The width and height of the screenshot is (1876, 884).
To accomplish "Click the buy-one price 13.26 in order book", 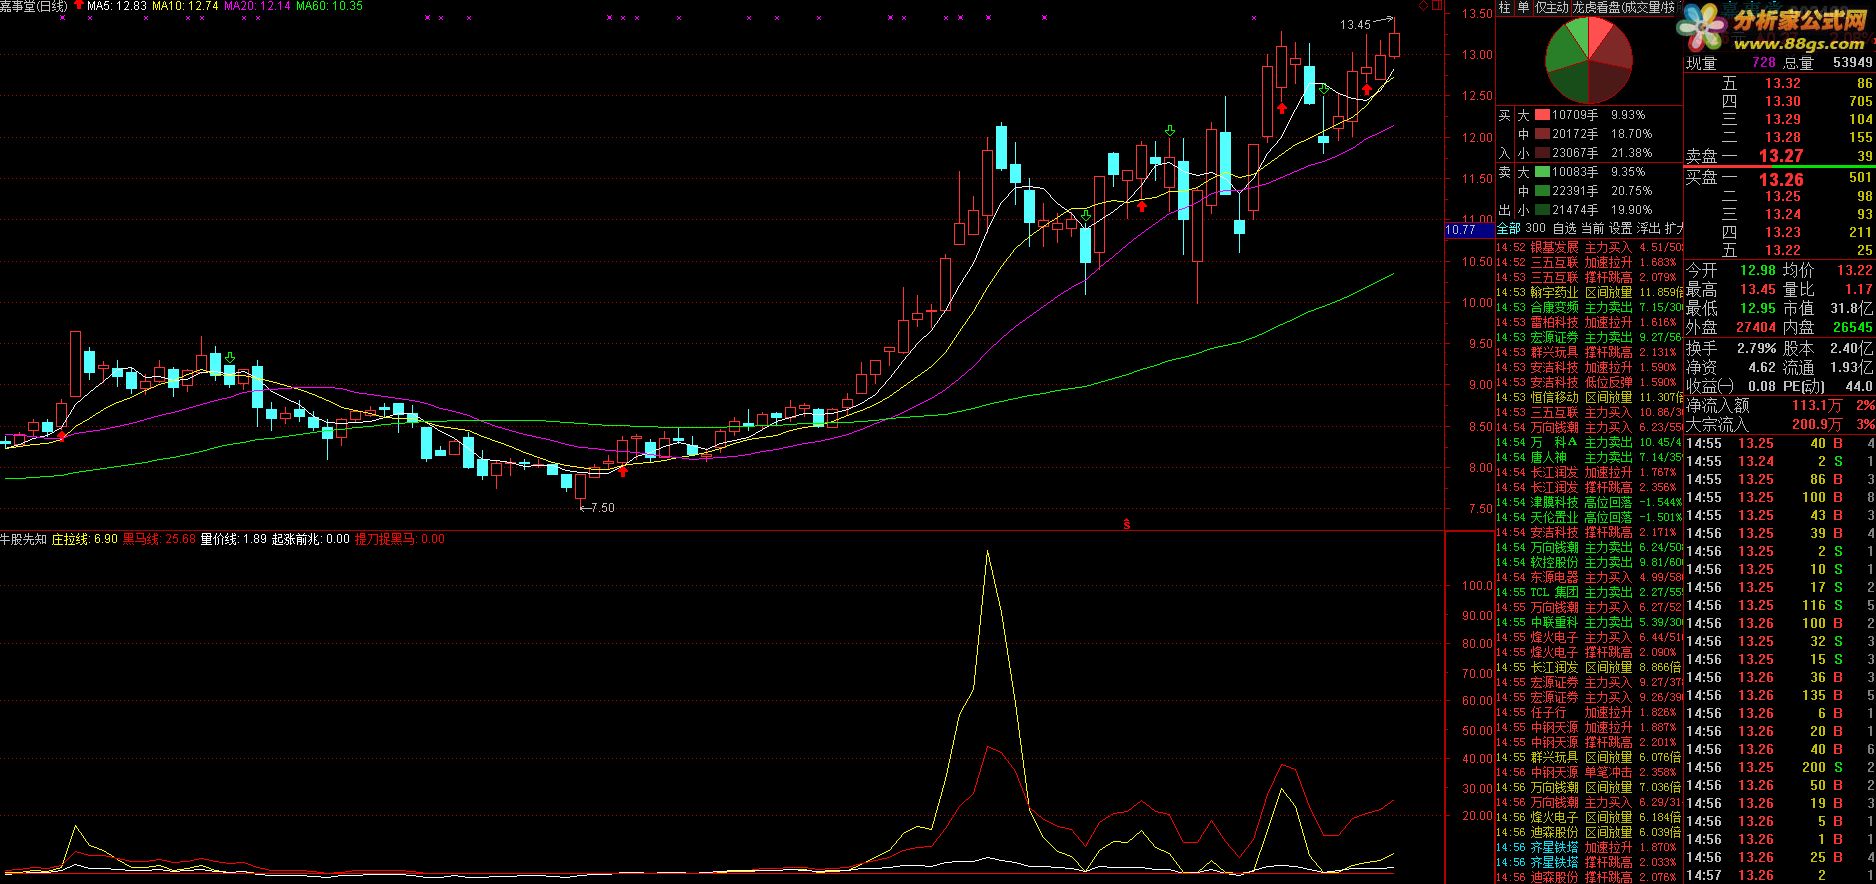I will [1781, 179].
